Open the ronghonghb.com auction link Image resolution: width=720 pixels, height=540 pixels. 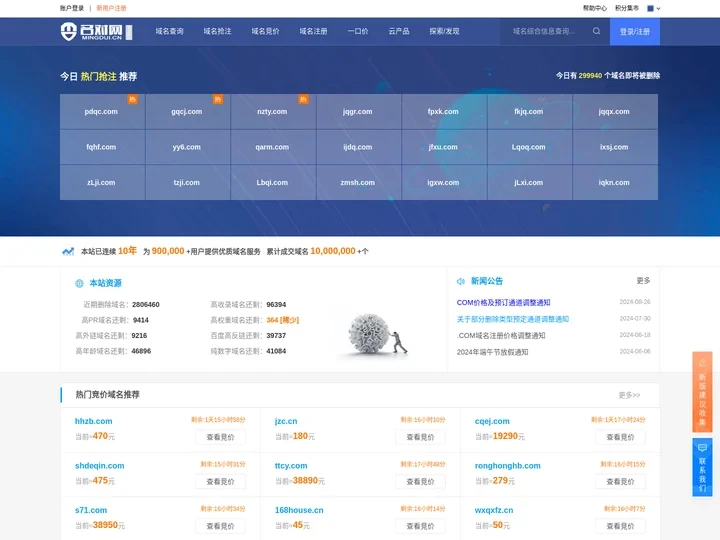[507, 466]
